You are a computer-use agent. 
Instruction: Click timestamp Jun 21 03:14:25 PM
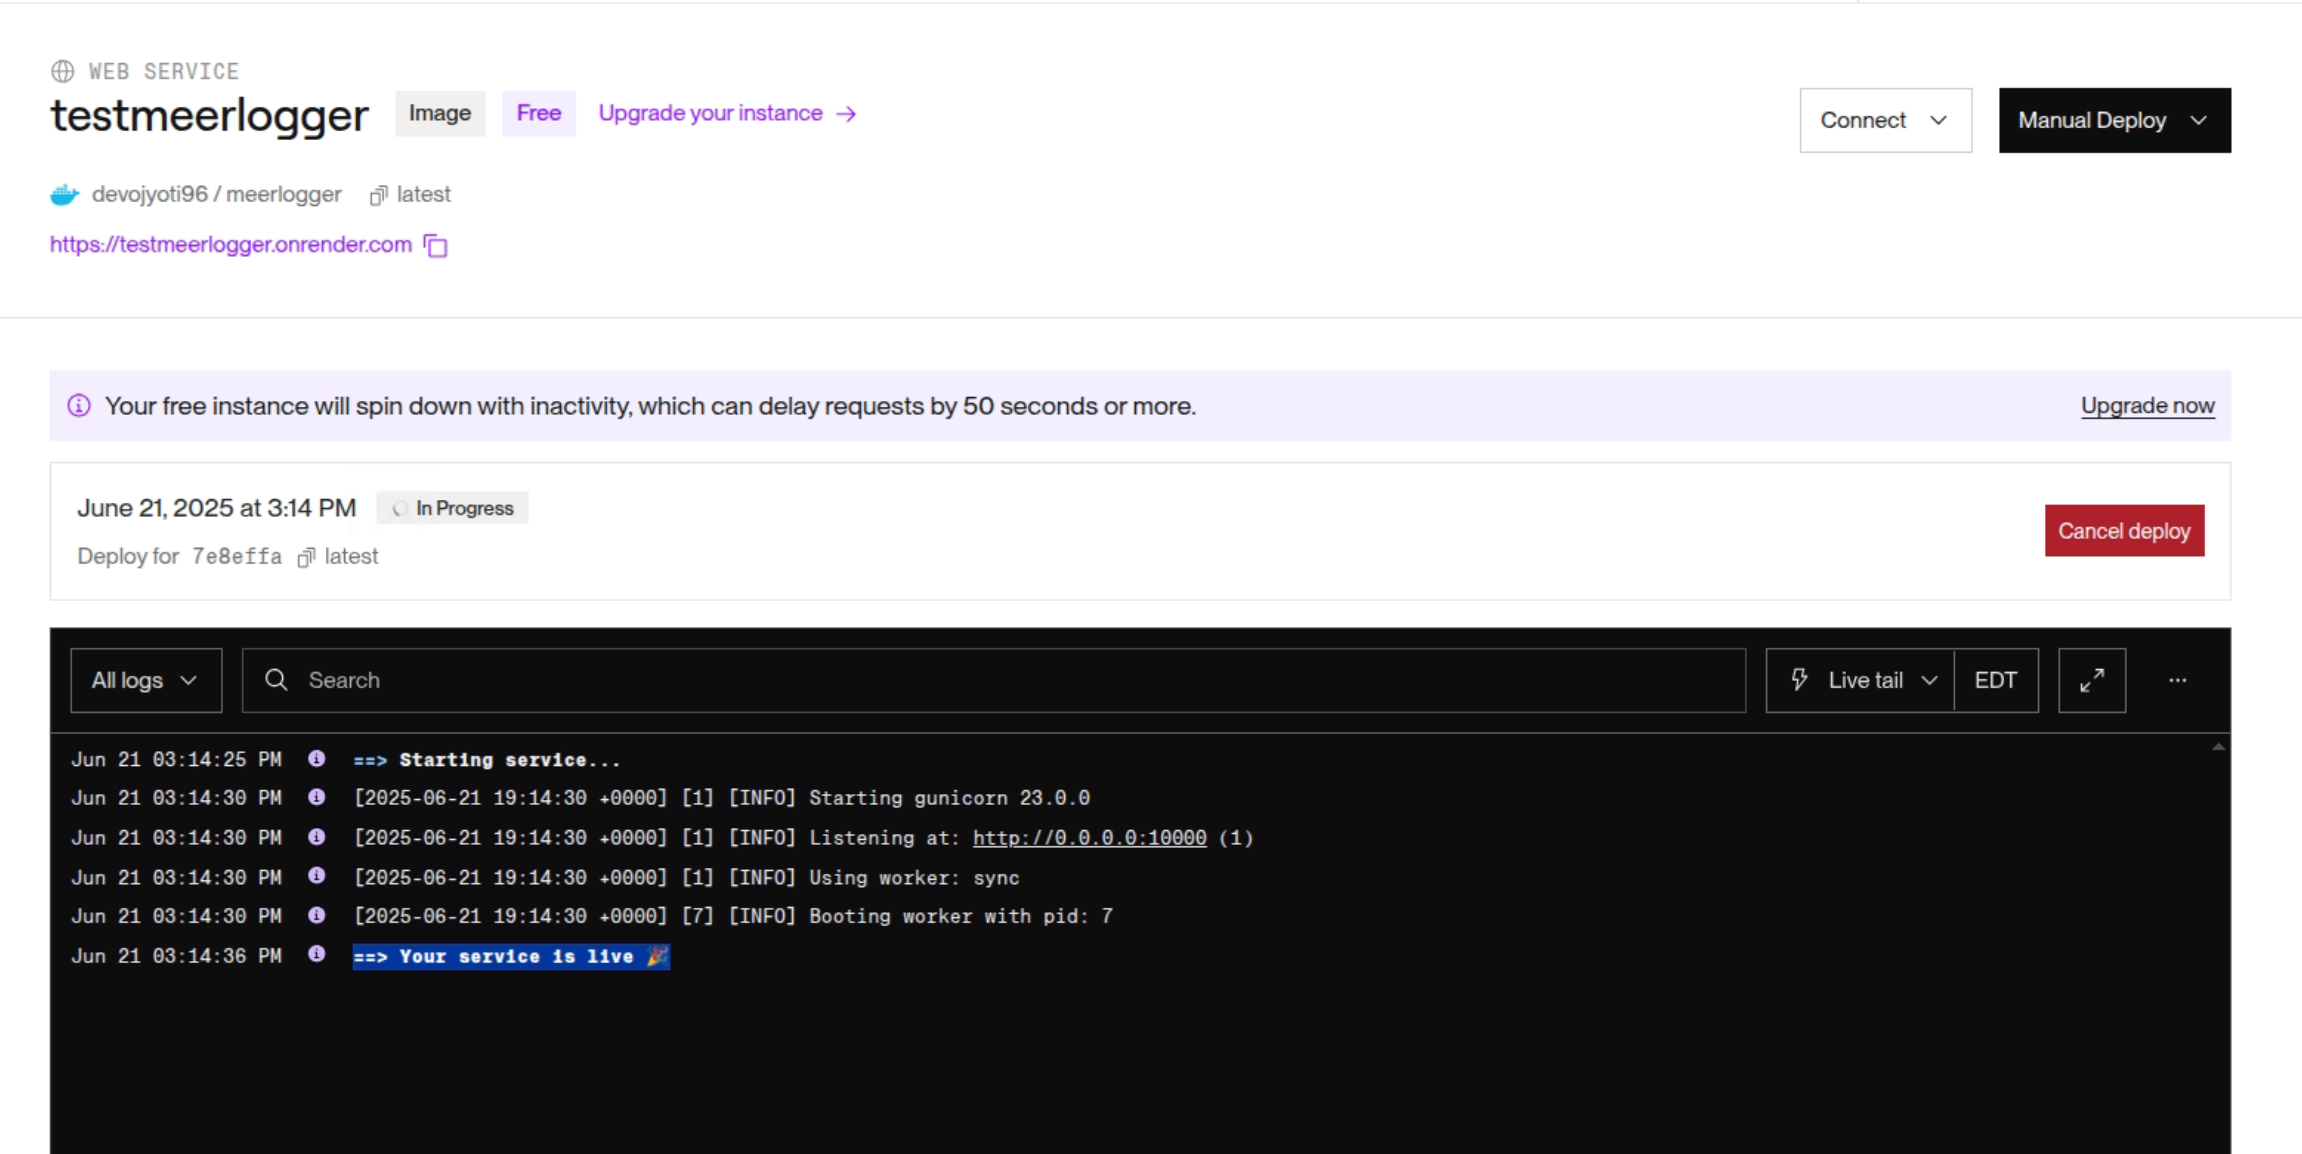176,760
